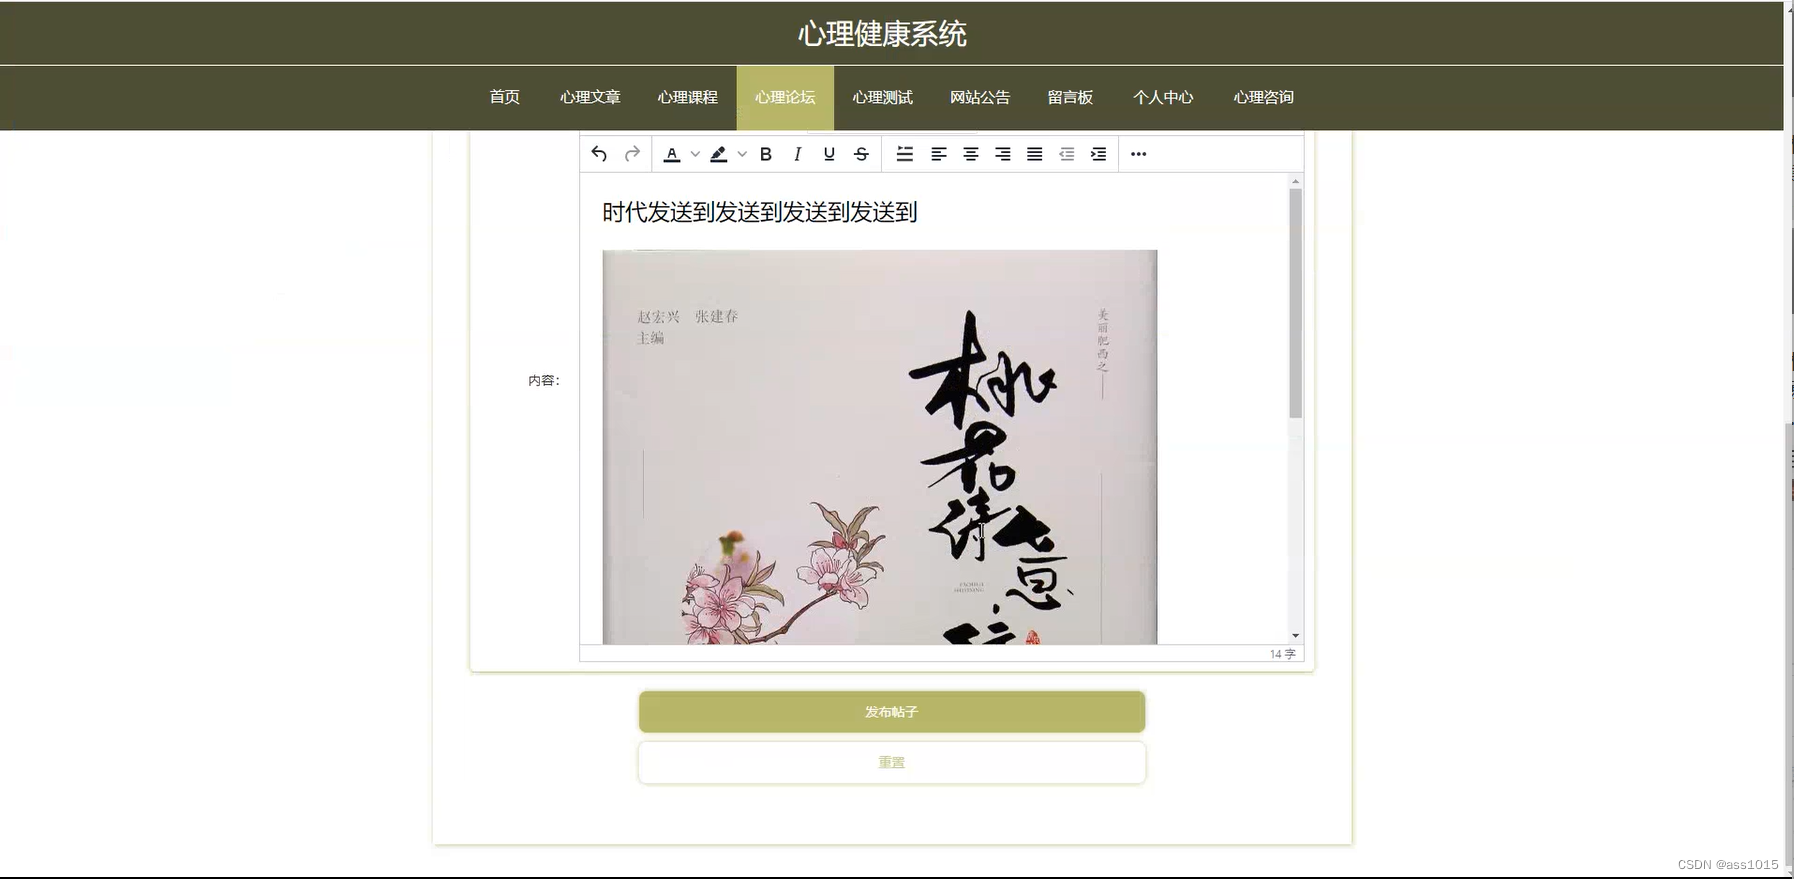The width and height of the screenshot is (1794, 879).
Task: Click the 14 字 word count
Action: [1282, 654]
